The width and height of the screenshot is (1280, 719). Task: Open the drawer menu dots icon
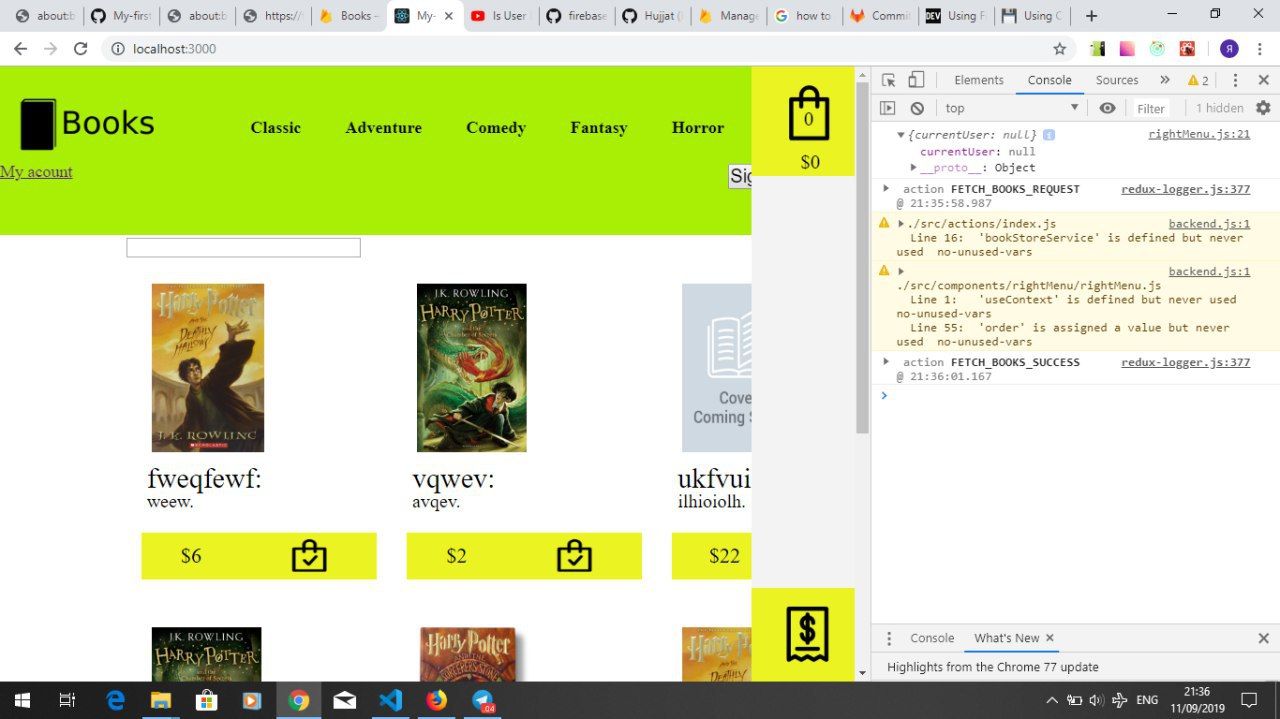pos(888,638)
